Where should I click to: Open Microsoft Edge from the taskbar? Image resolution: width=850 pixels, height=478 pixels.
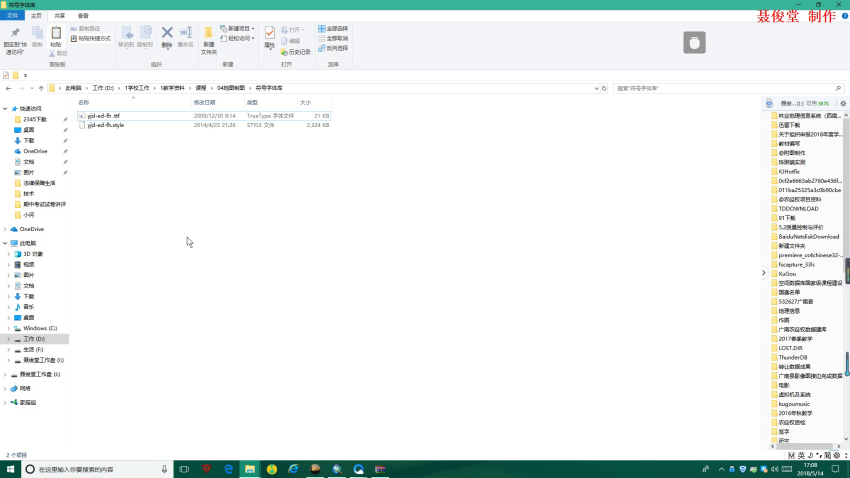tap(228, 469)
